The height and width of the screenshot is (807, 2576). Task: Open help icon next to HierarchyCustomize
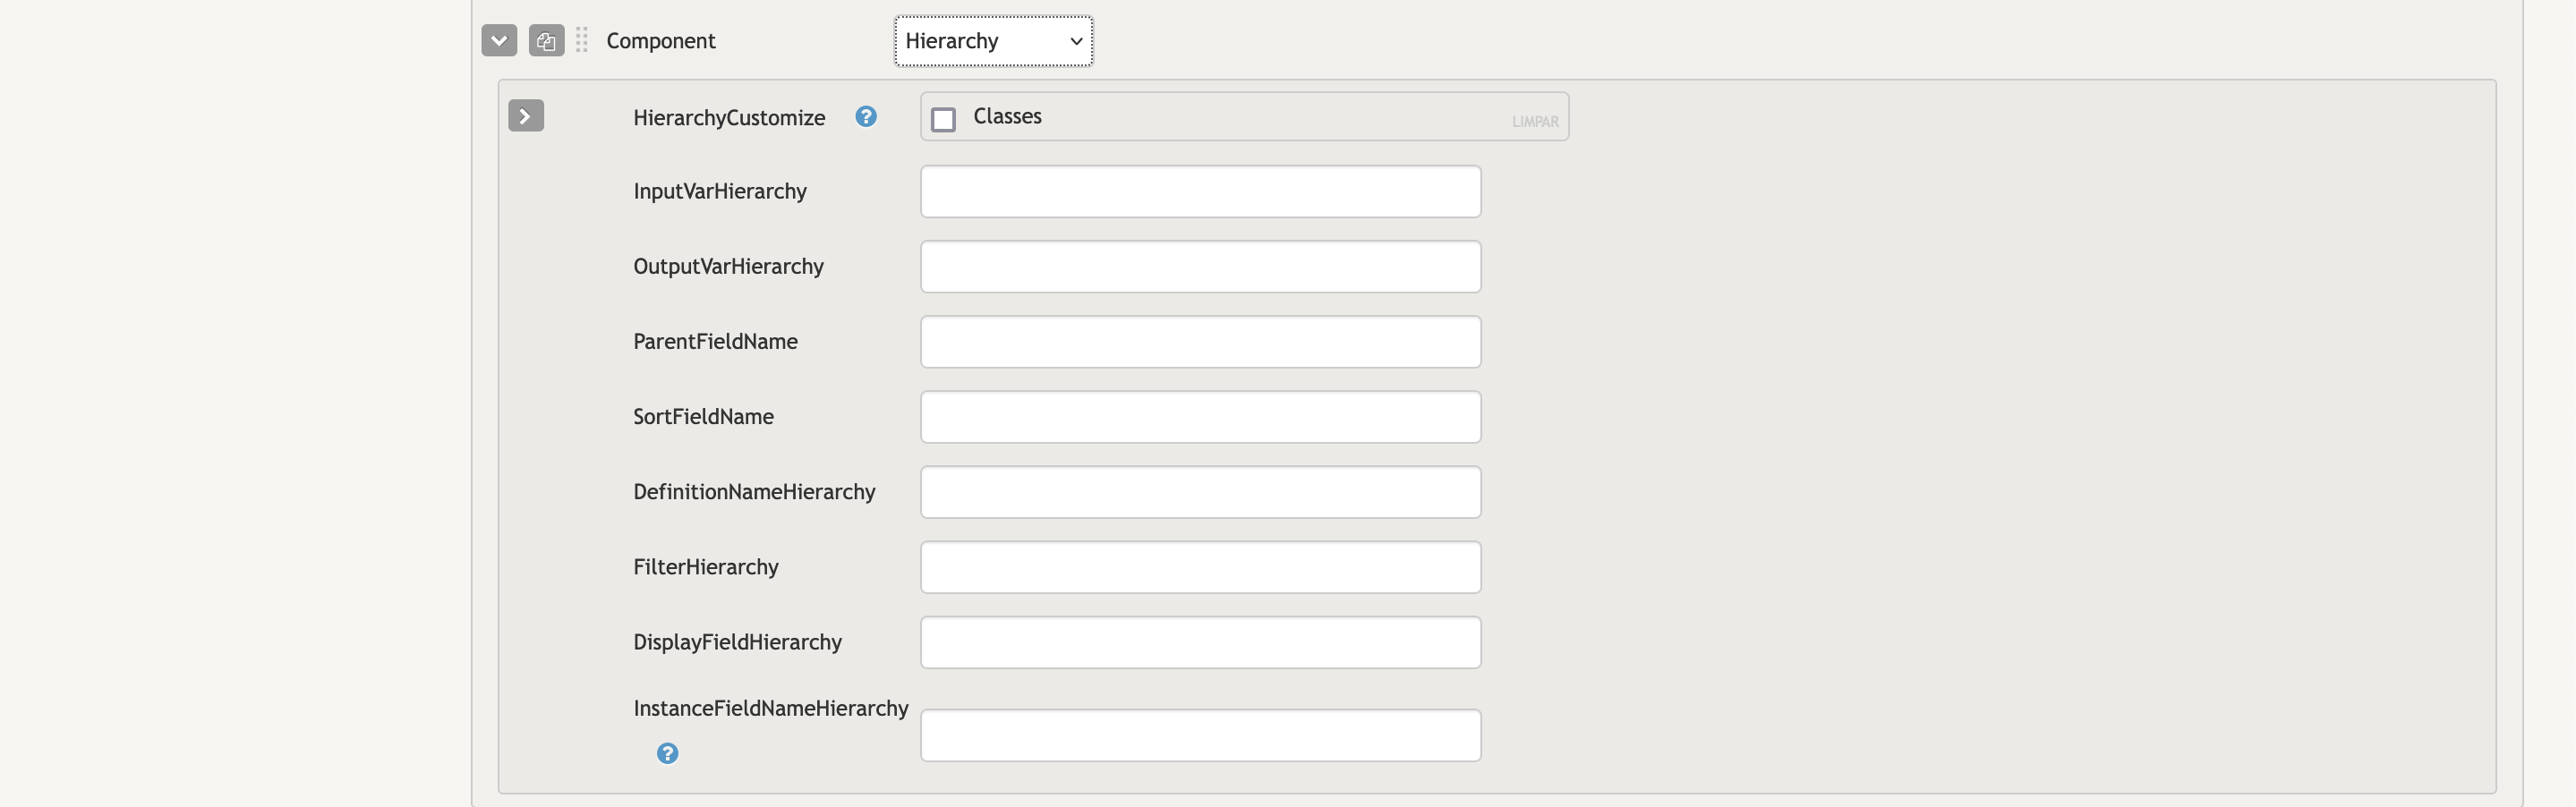coord(866,117)
